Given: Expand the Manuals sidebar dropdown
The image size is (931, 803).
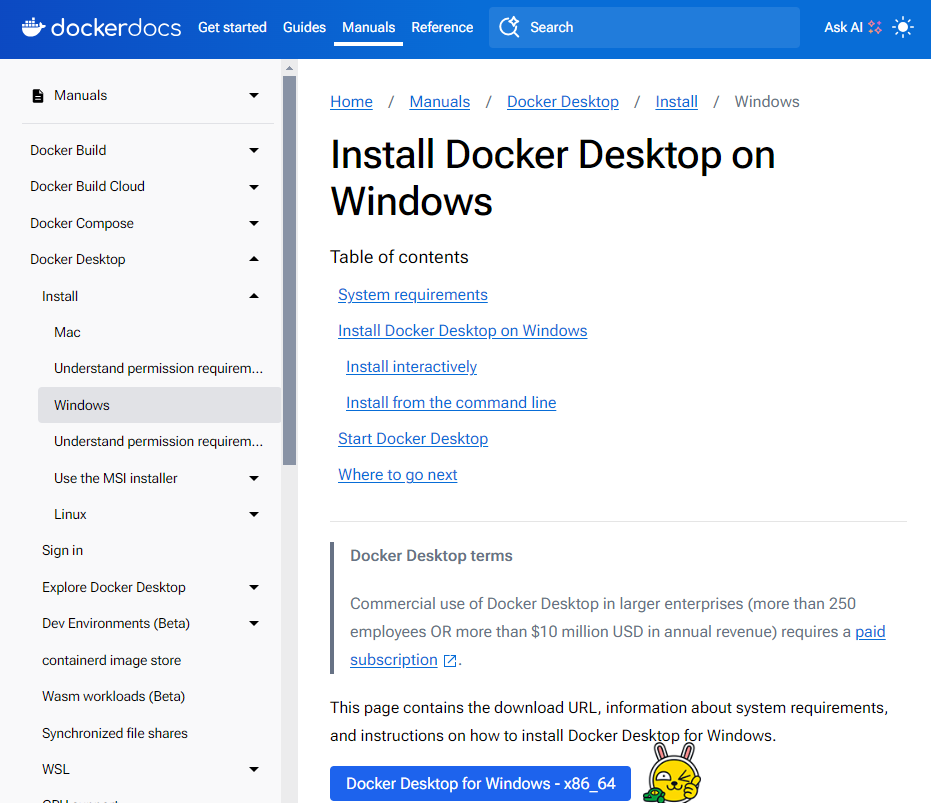Looking at the screenshot, I should 254,96.
